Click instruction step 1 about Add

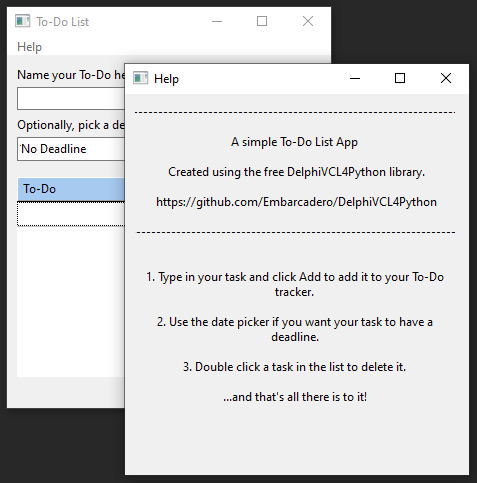(295, 284)
